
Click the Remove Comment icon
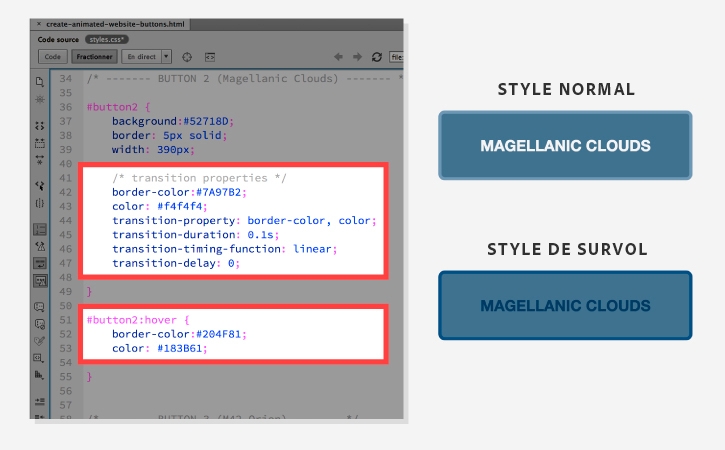40,324
